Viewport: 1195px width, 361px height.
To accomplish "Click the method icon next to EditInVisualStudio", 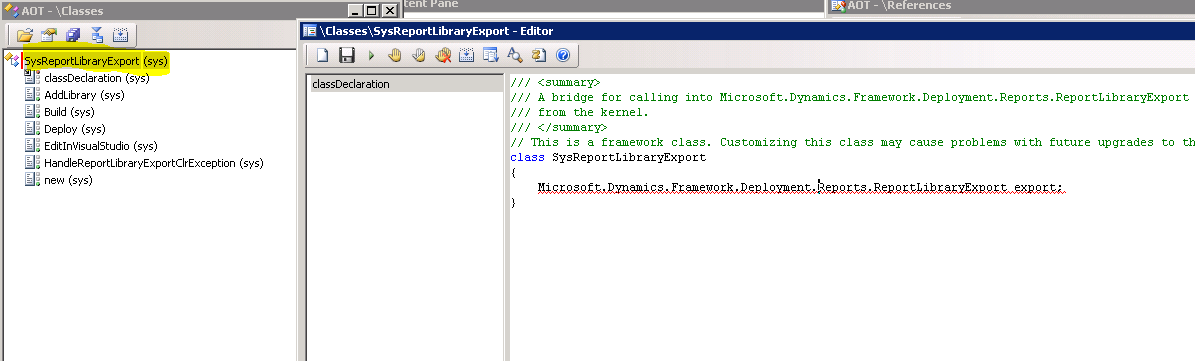I will (32, 145).
